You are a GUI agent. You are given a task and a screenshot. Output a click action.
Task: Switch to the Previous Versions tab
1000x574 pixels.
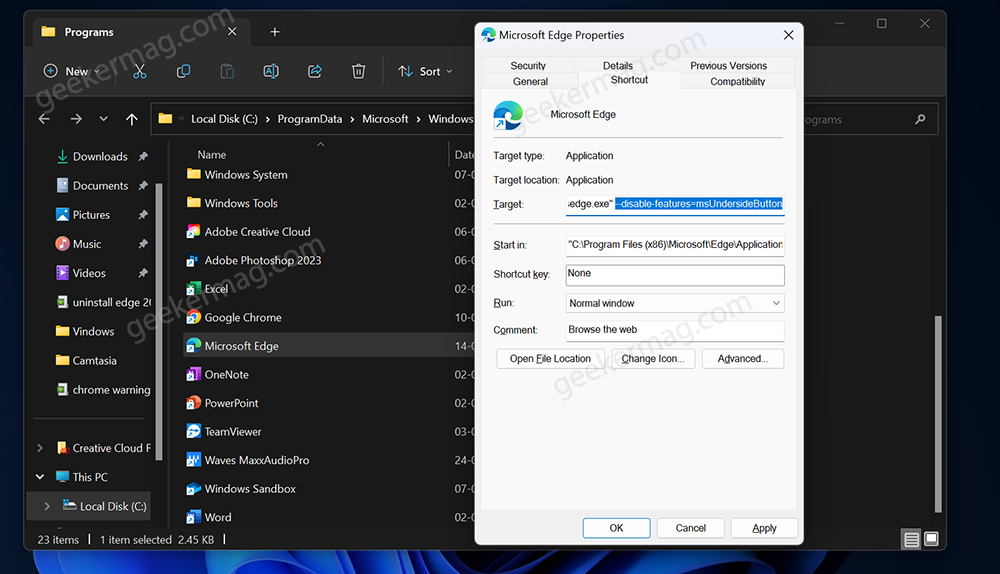728,65
